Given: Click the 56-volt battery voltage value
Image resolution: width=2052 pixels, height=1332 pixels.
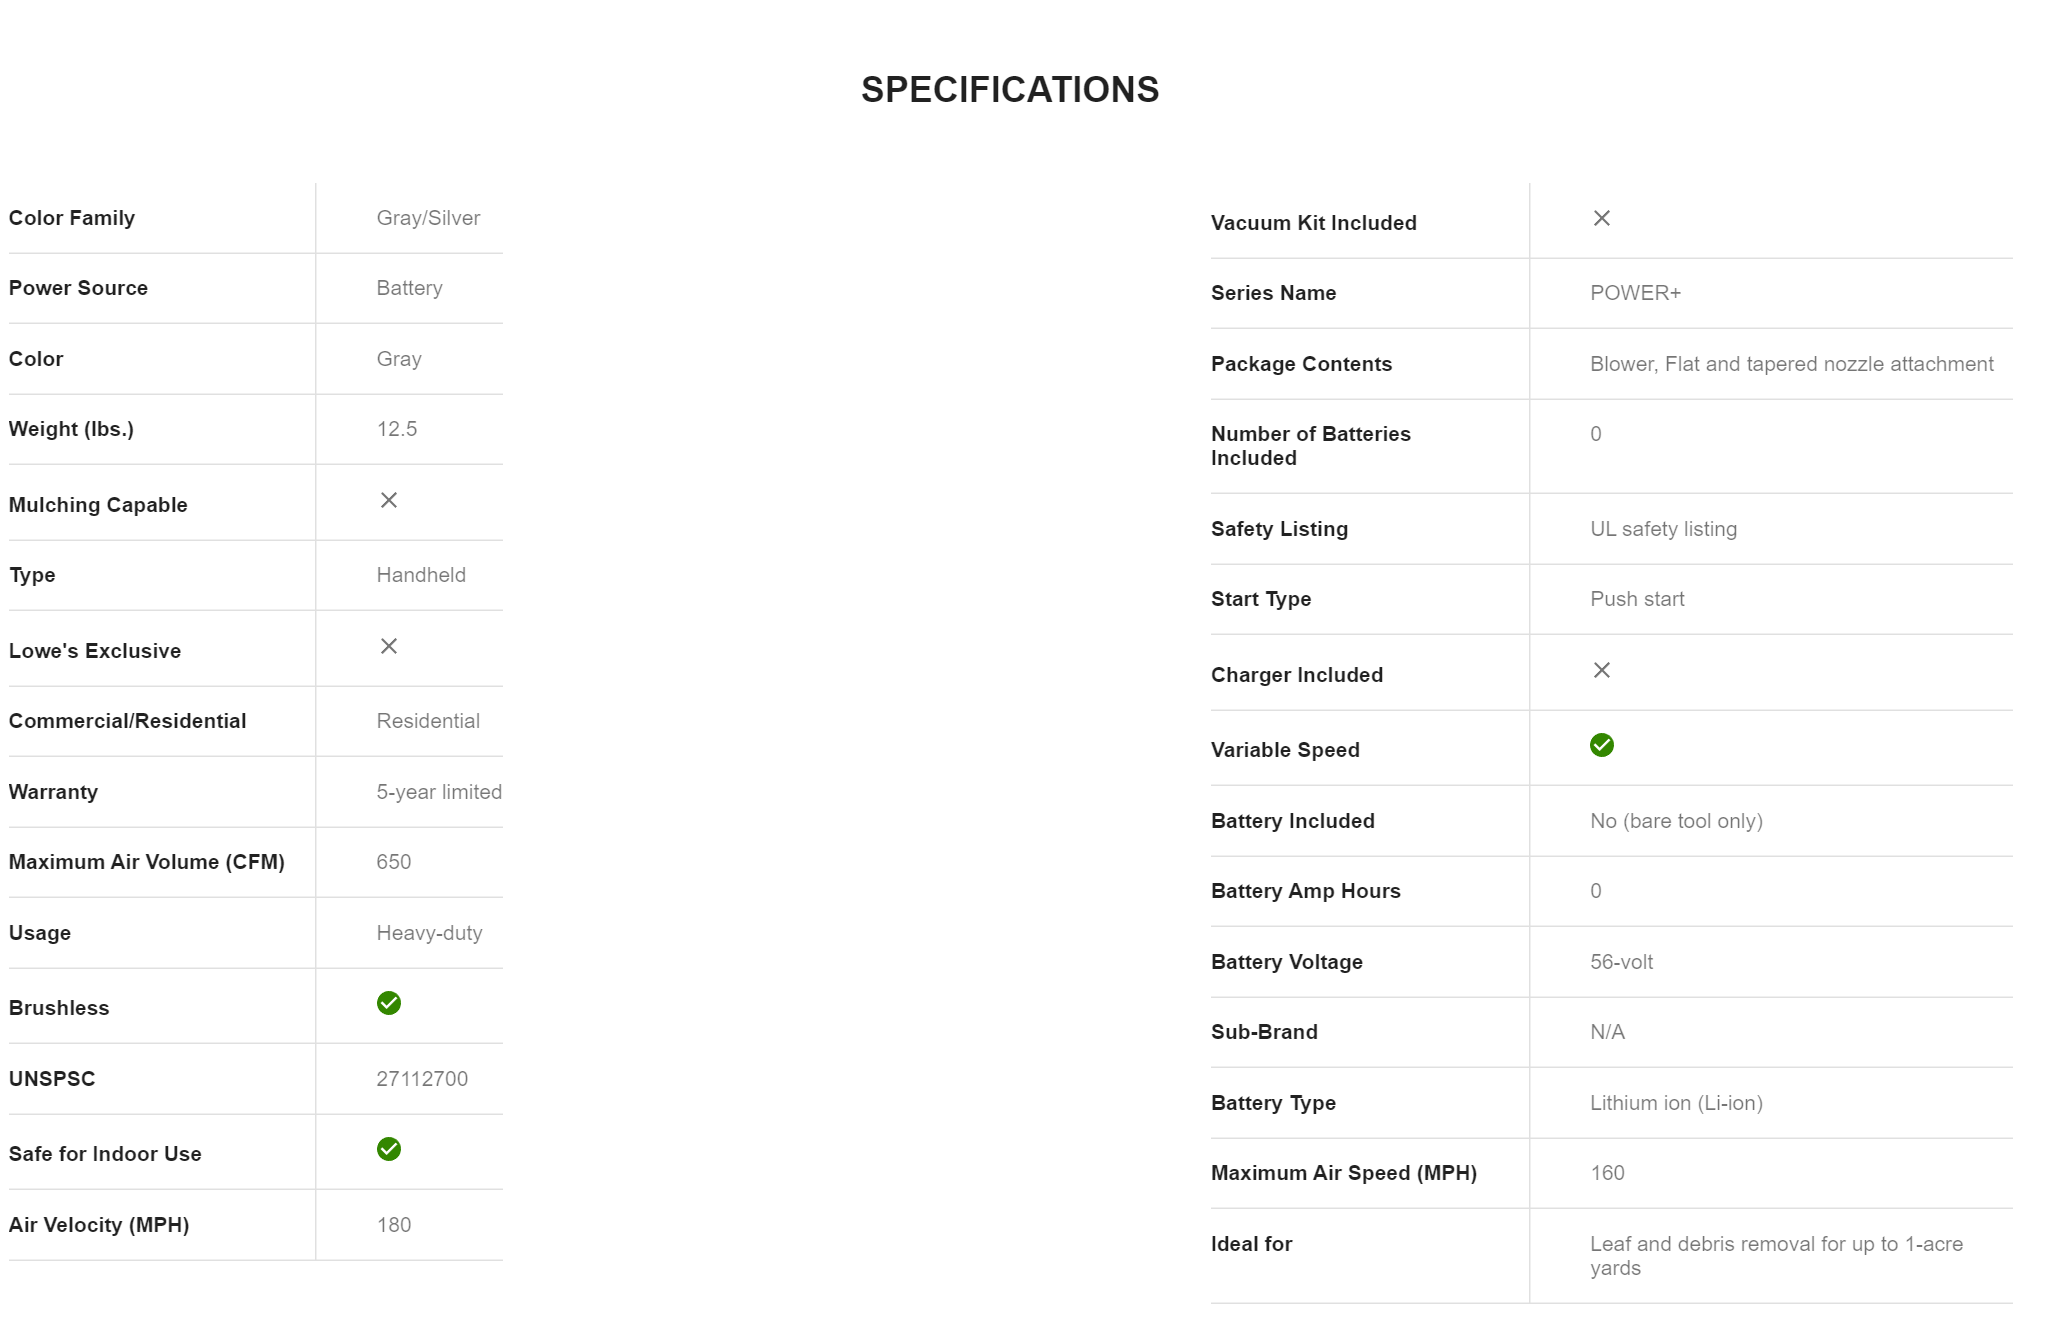Looking at the screenshot, I should click(1621, 962).
